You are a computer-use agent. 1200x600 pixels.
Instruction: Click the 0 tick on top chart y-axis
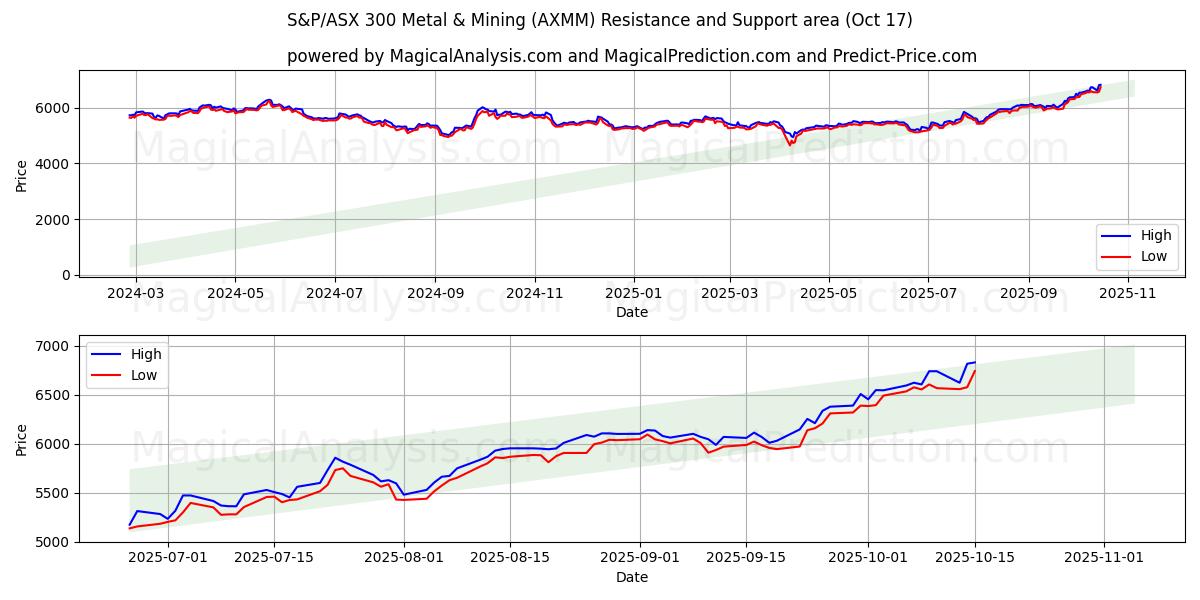coord(65,275)
